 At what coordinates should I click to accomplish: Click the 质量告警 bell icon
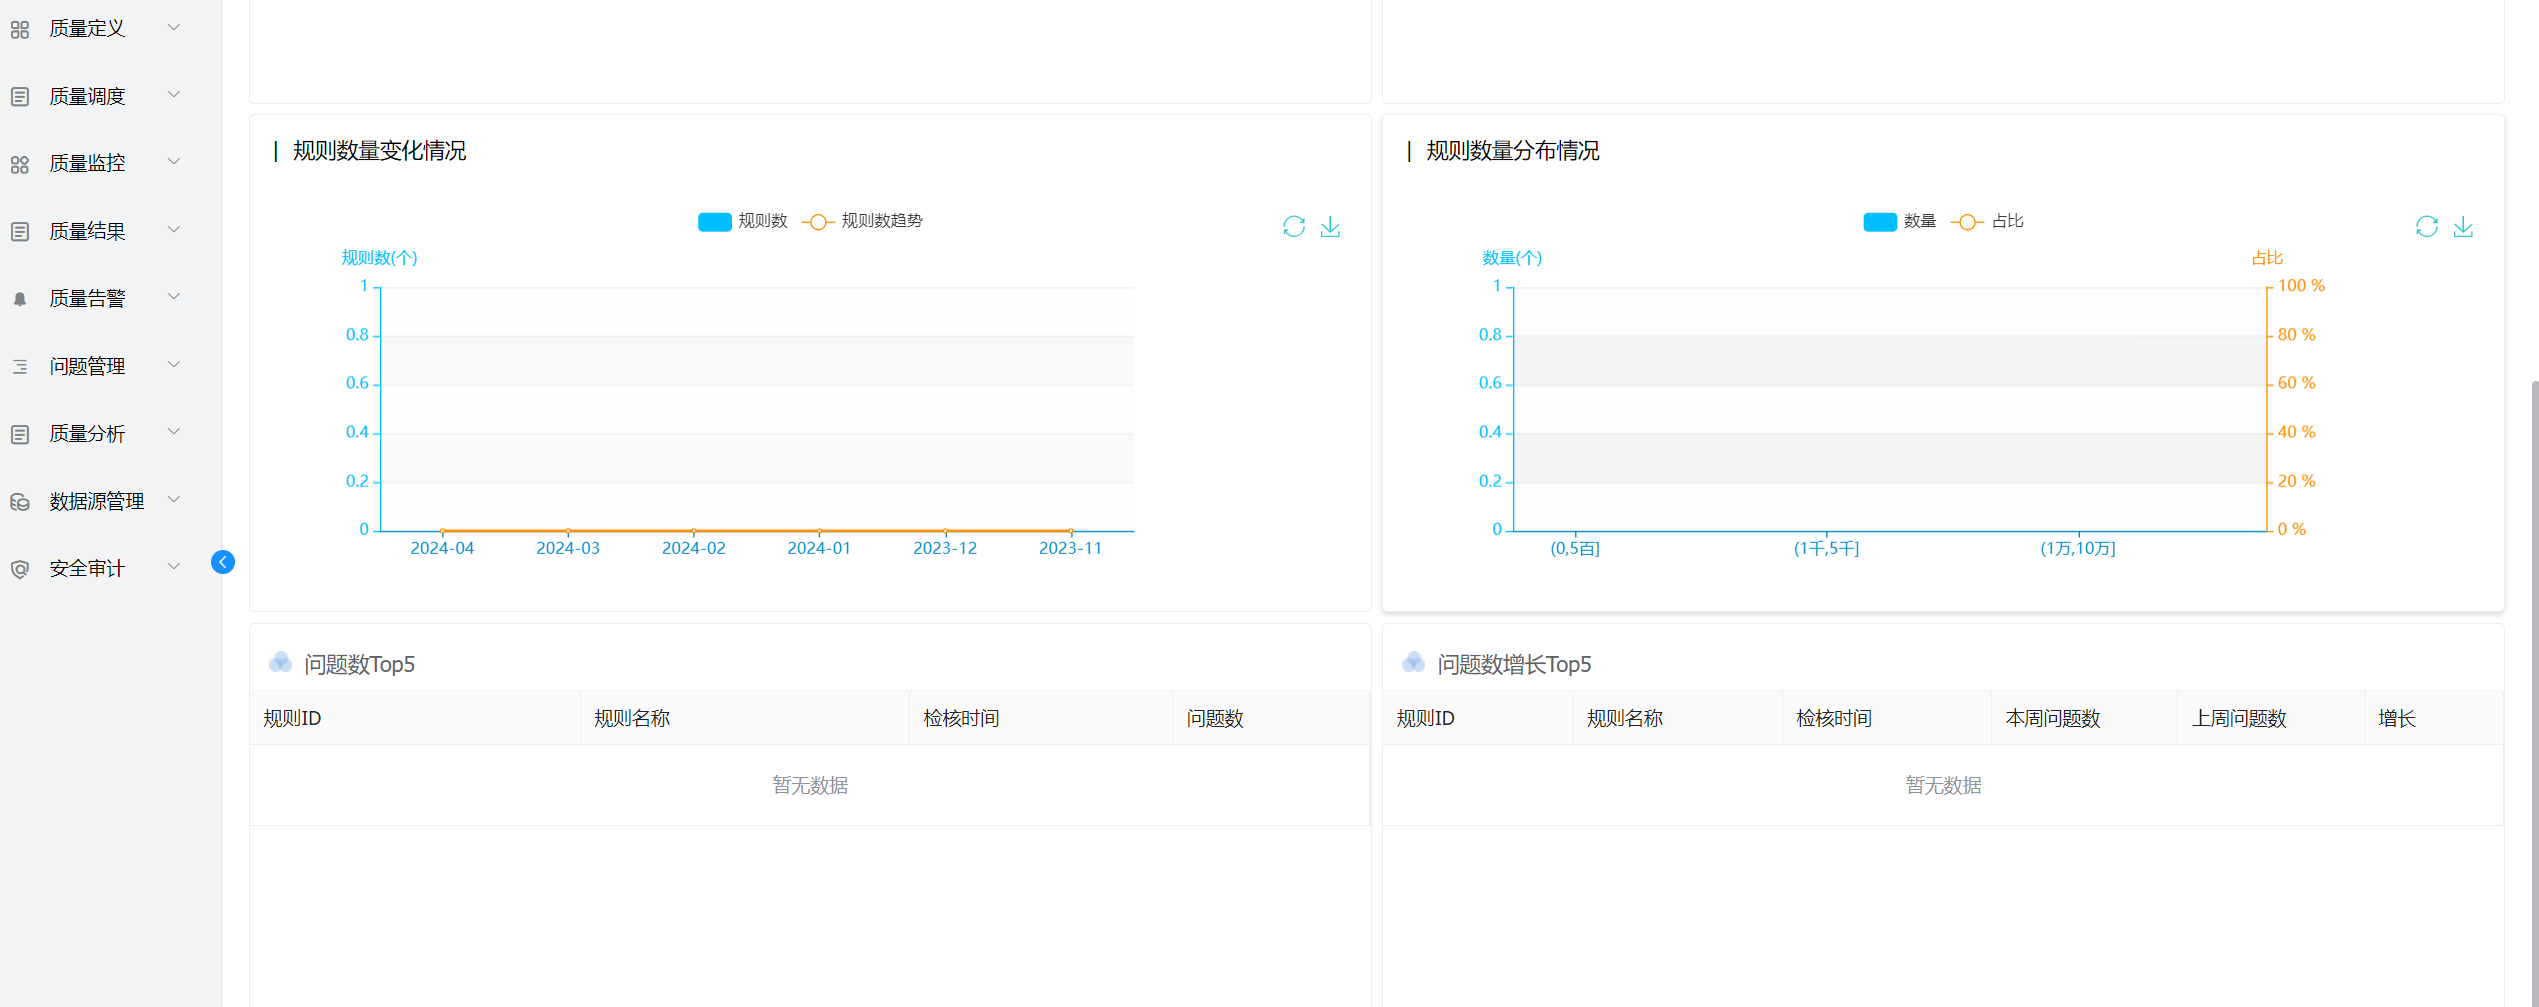pyautogui.click(x=20, y=299)
